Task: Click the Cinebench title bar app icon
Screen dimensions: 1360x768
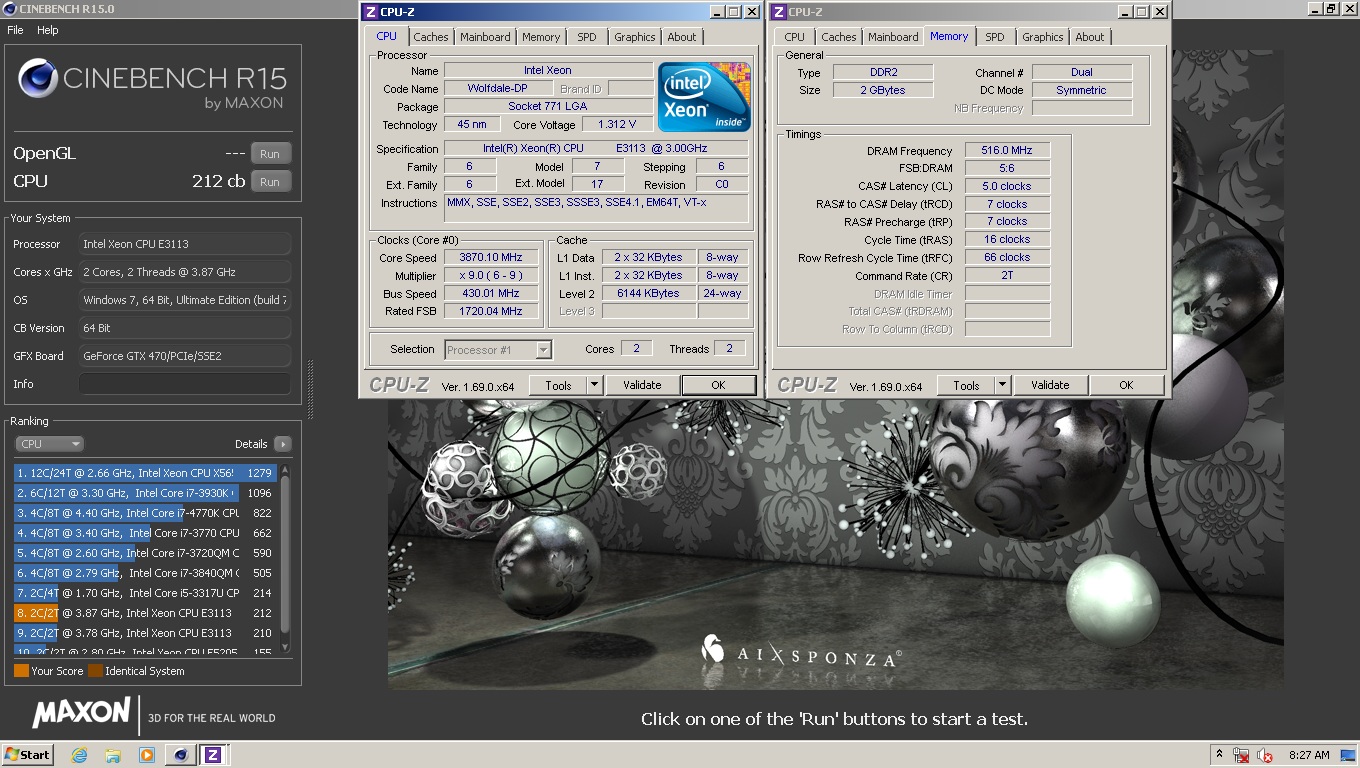Action: pyautogui.click(x=9, y=9)
